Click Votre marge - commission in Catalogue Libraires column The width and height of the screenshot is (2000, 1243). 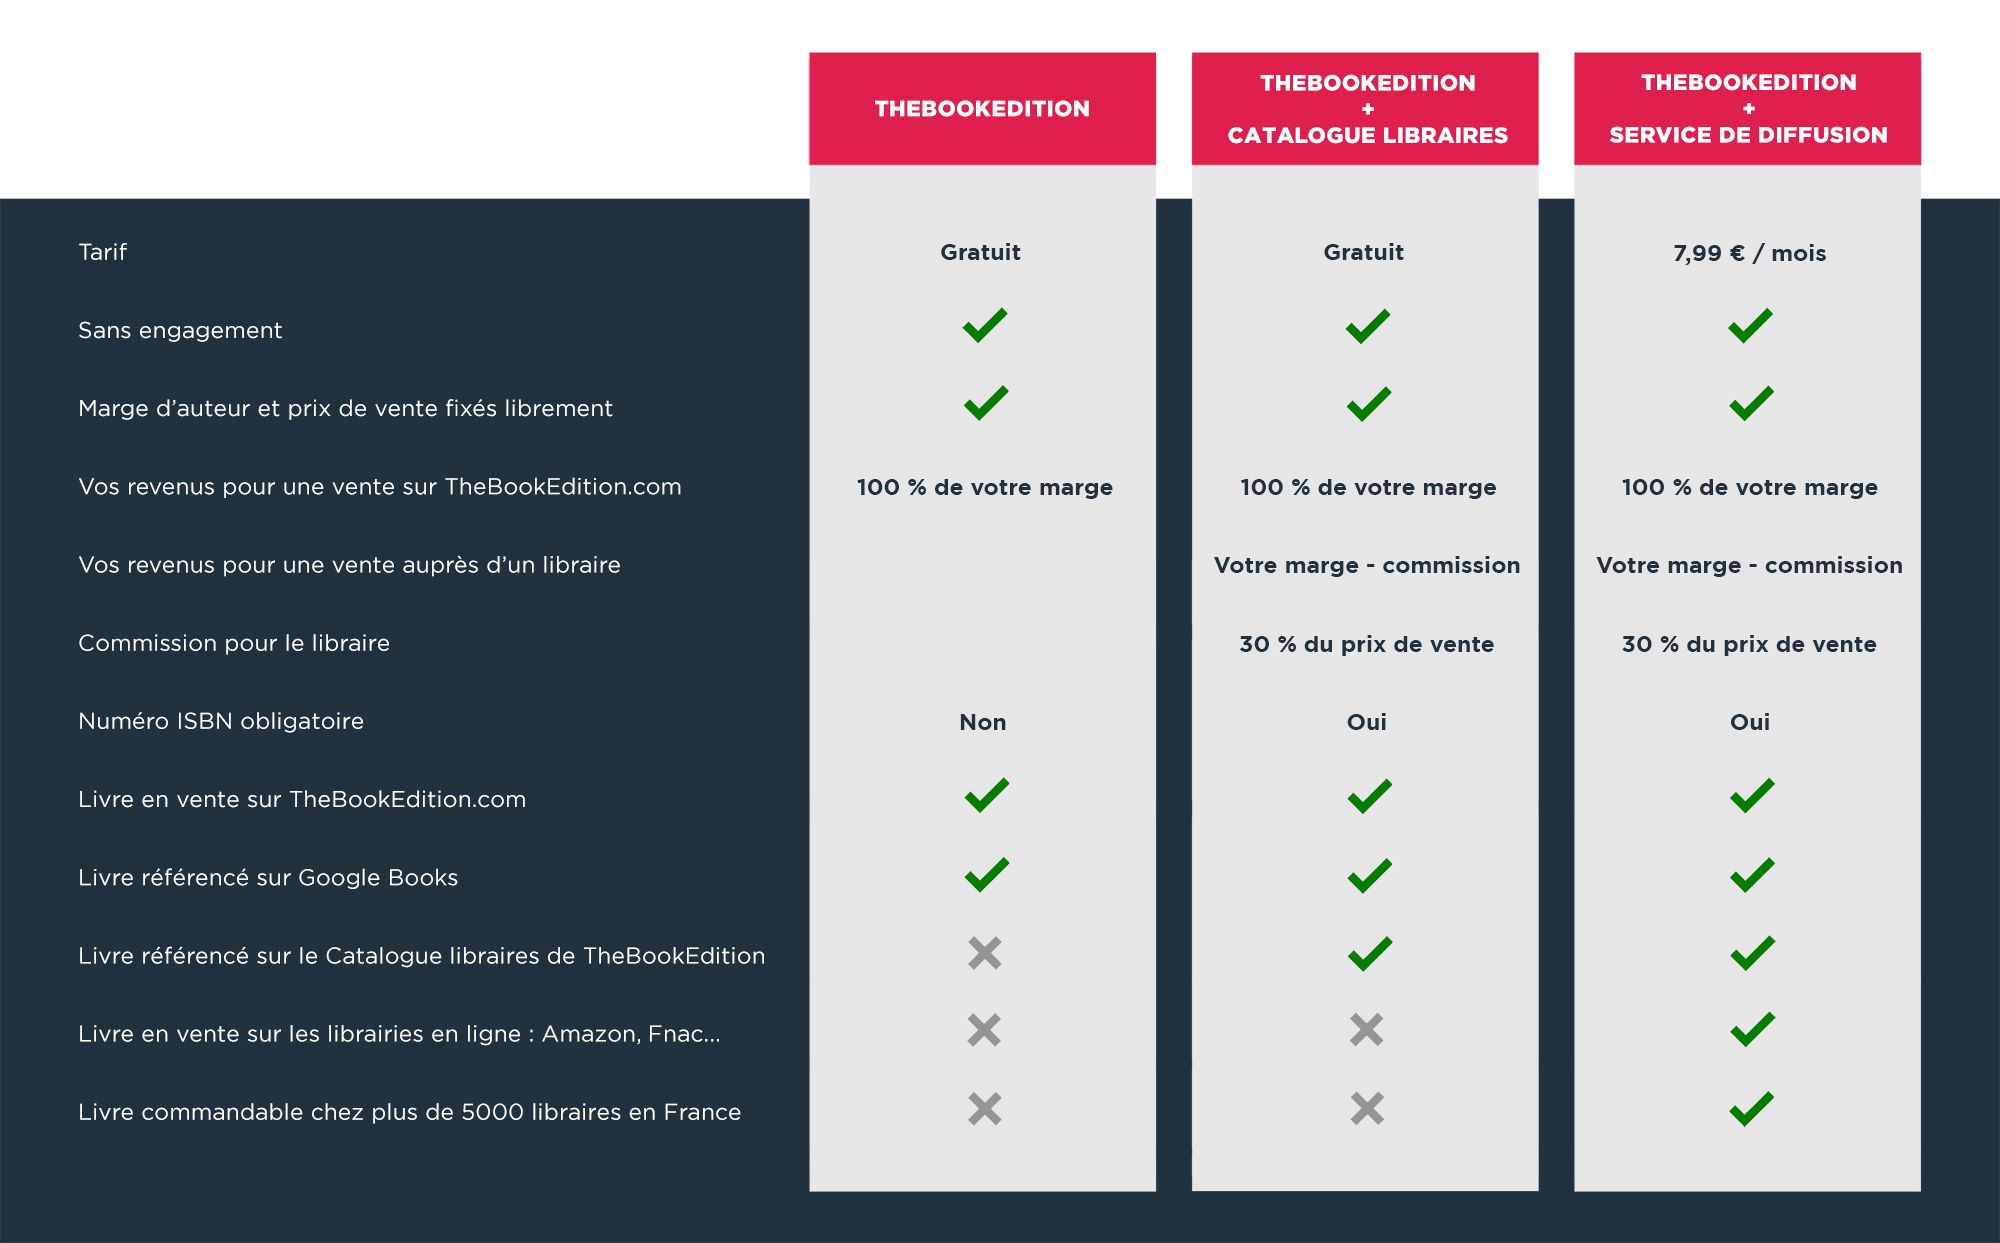click(x=1367, y=565)
